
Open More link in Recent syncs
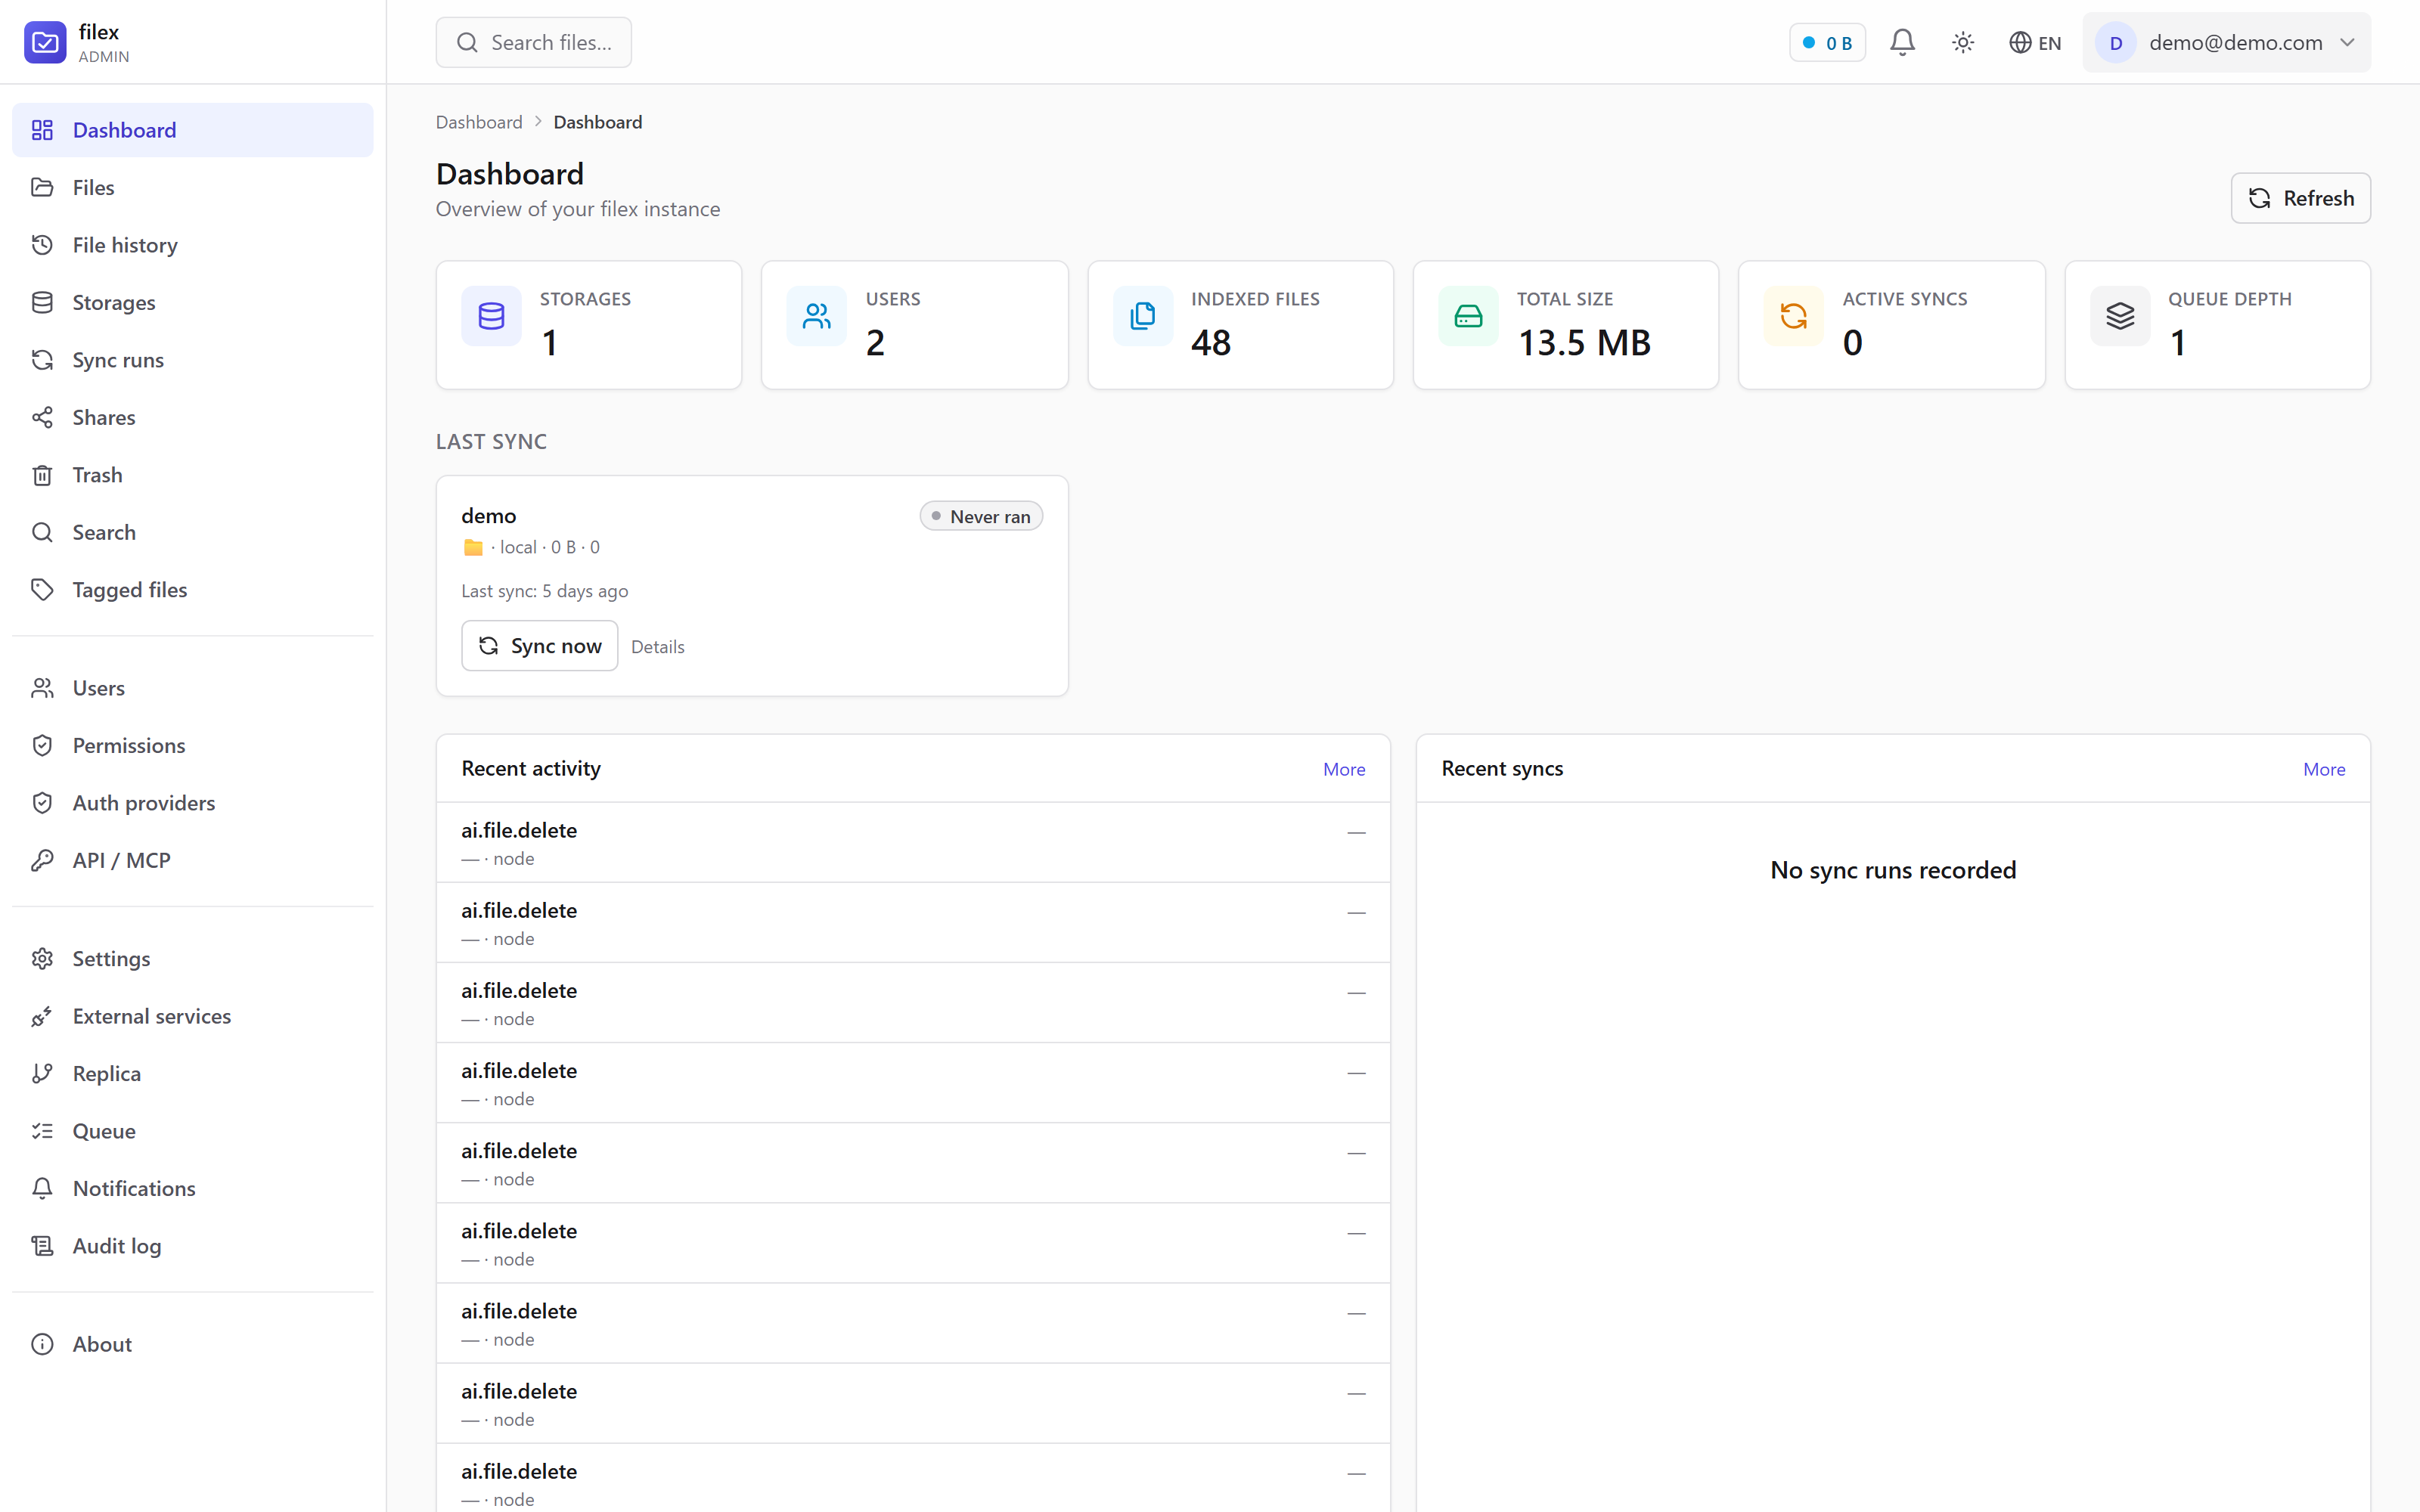2324,769
